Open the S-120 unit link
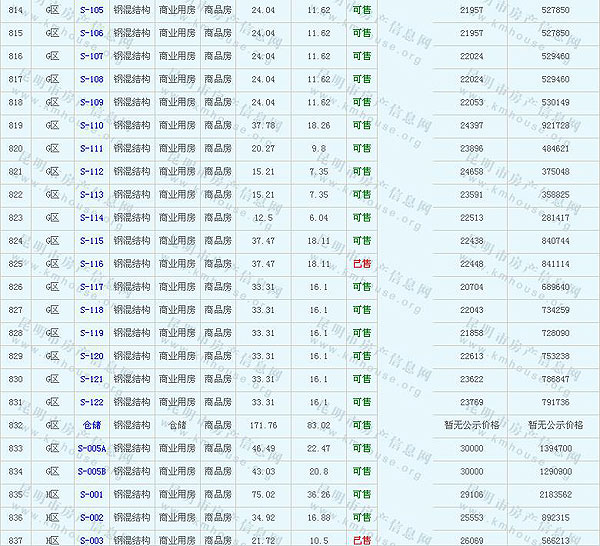Image resolution: width=600 pixels, height=546 pixels. tap(90, 356)
